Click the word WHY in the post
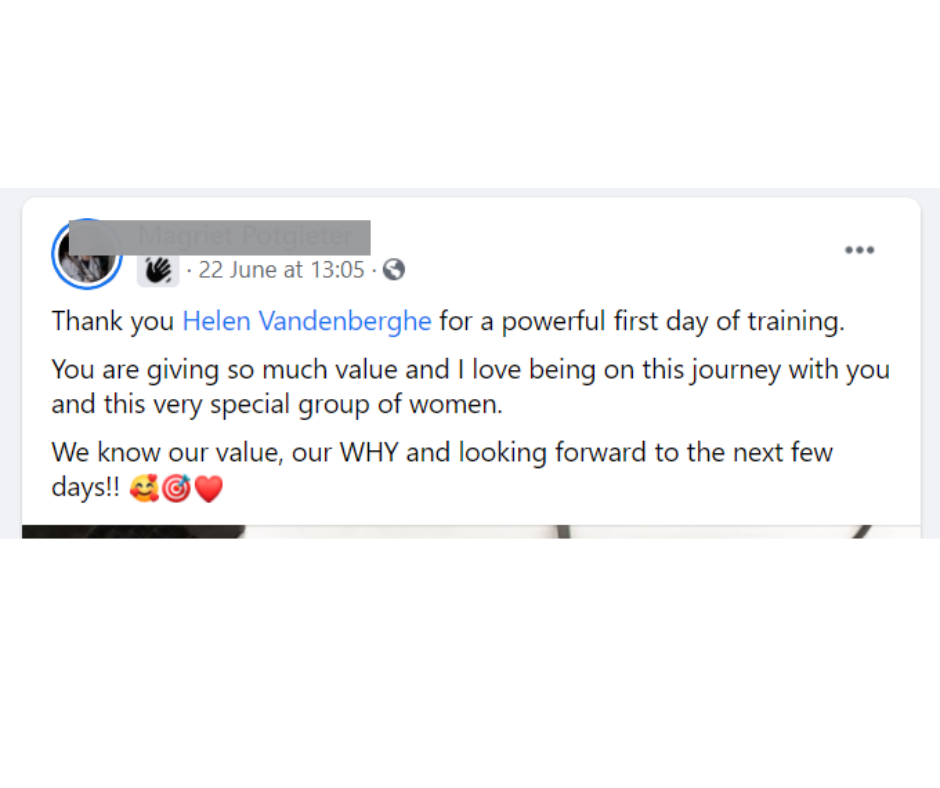The image size is (940, 788). [x=370, y=452]
